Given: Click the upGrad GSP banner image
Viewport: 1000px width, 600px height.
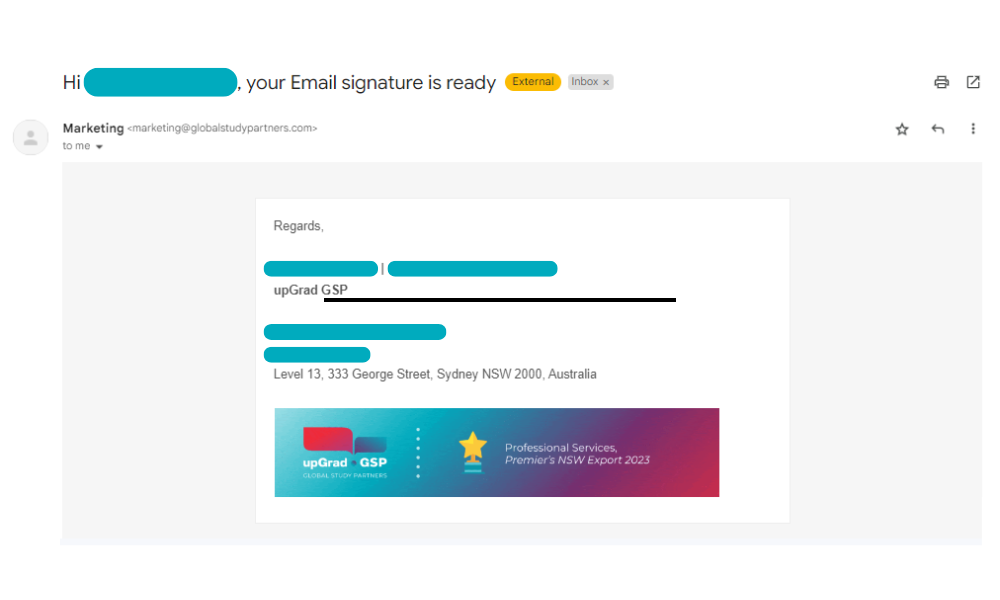Looking at the screenshot, I should (497, 452).
